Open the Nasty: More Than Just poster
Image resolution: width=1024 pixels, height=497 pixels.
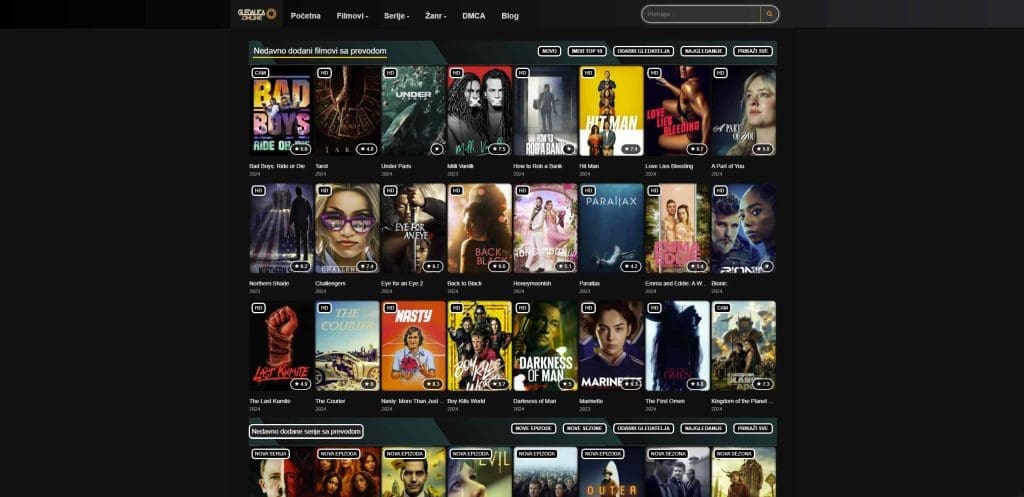point(413,345)
